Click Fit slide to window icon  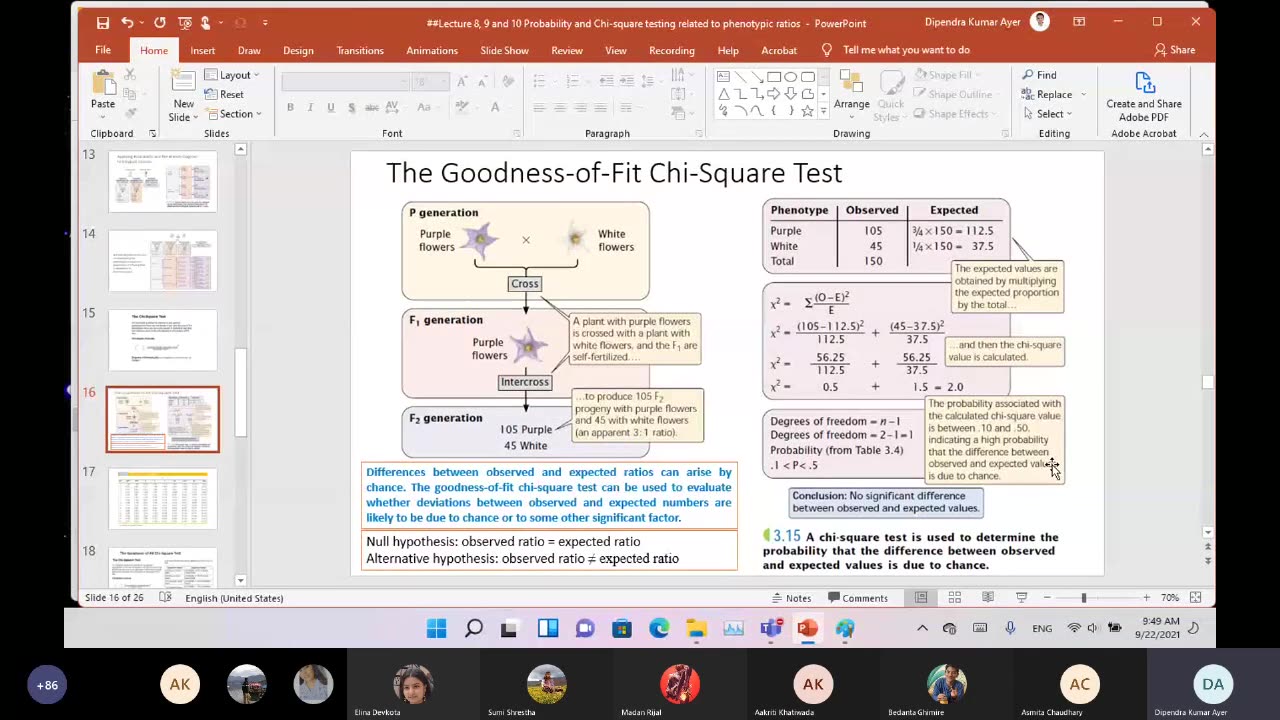(x=1196, y=598)
